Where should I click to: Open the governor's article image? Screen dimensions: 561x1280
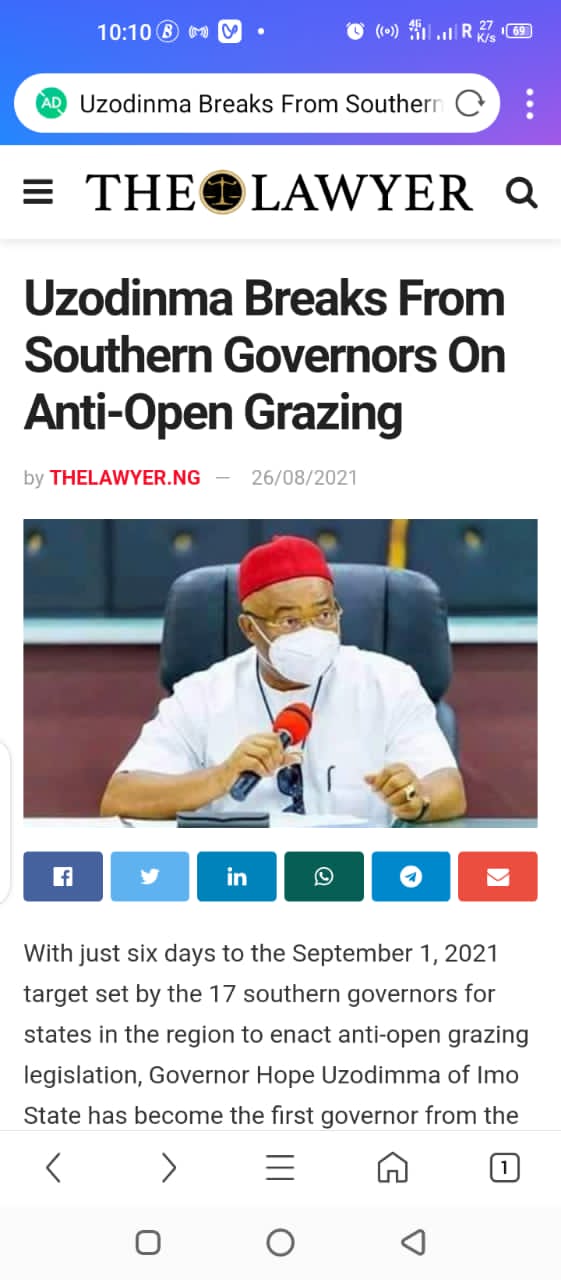pos(280,673)
